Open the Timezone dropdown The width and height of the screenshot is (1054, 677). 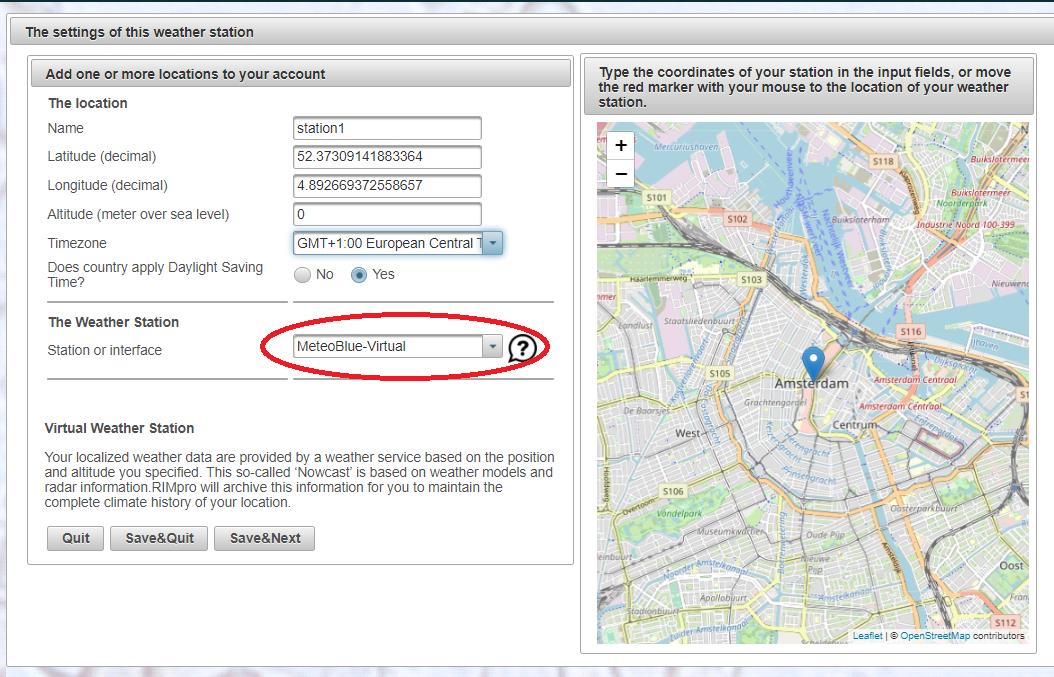coord(492,242)
